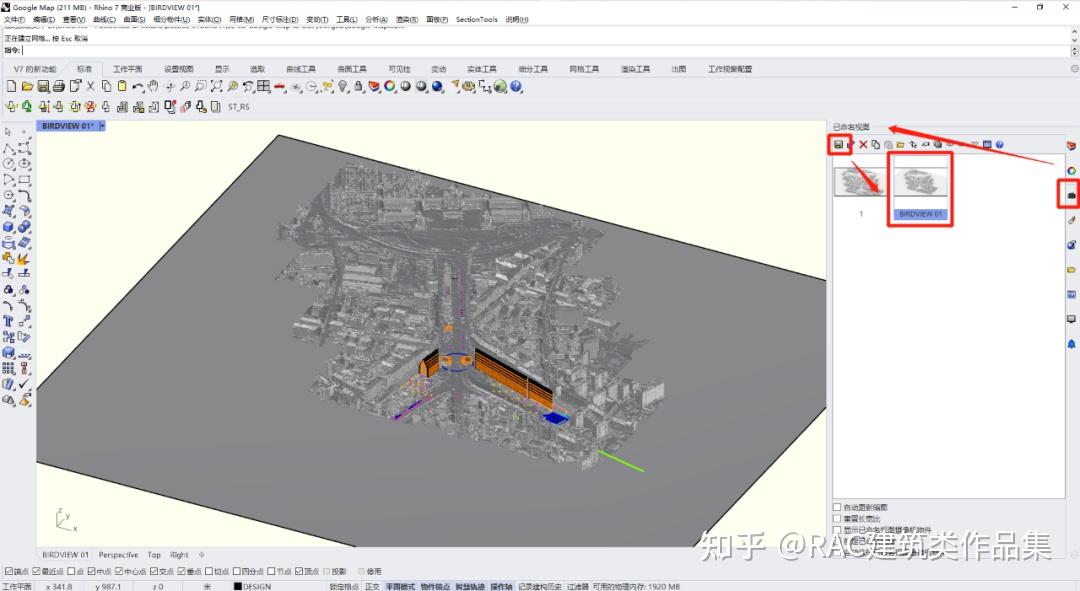1080x591 pixels.
Task: Toggle 锁定格点 in the status bar
Action: (344, 586)
